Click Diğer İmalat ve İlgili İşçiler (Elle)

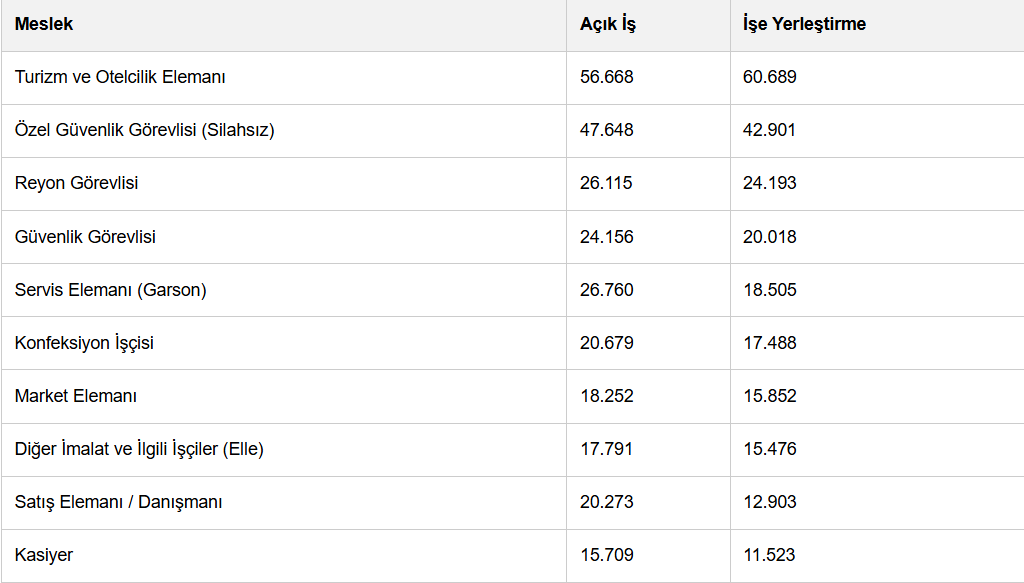point(139,449)
